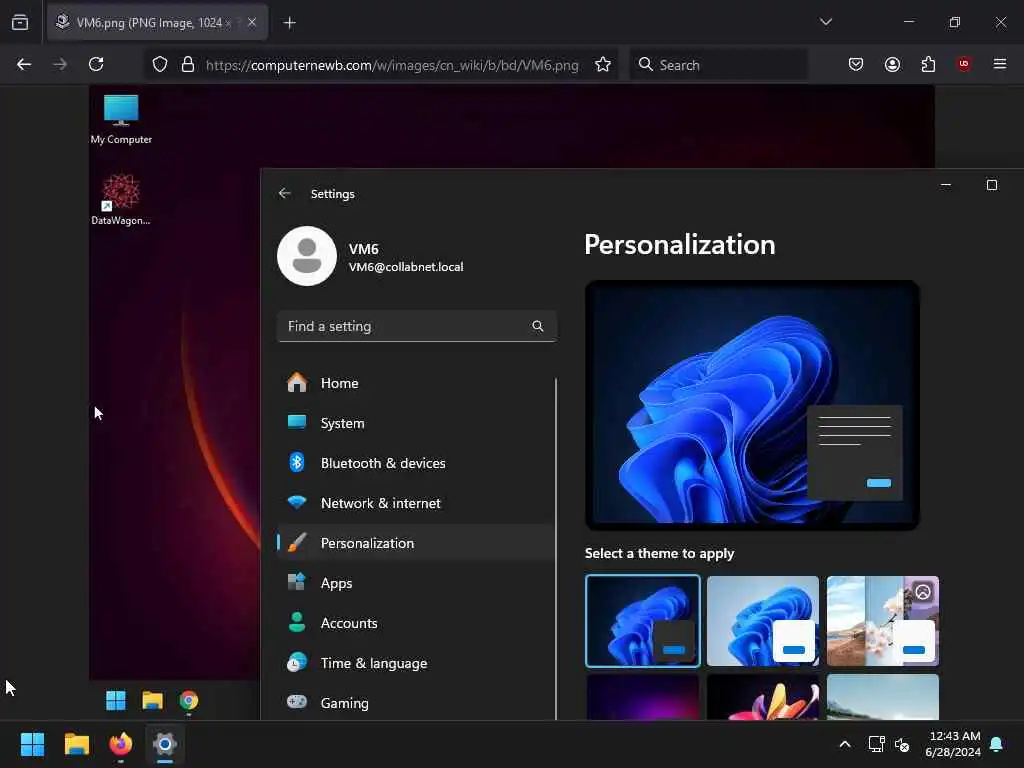This screenshot has height=768, width=1024.
Task: Open Firefox View tab icon
Action: (20, 22)
